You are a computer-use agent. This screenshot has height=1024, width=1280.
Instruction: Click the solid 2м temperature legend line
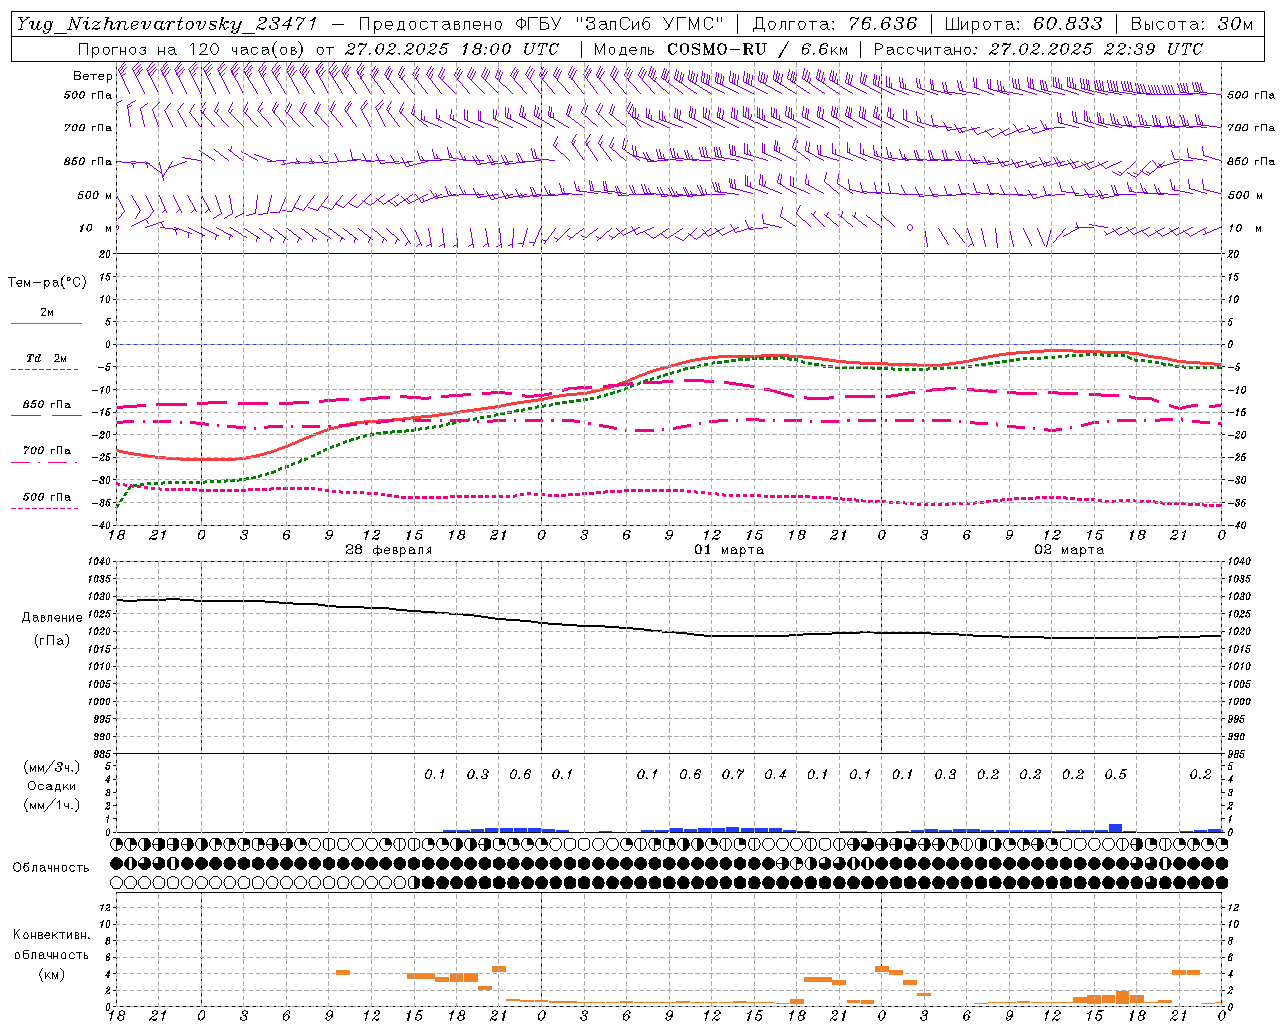[x=46, y=323]
